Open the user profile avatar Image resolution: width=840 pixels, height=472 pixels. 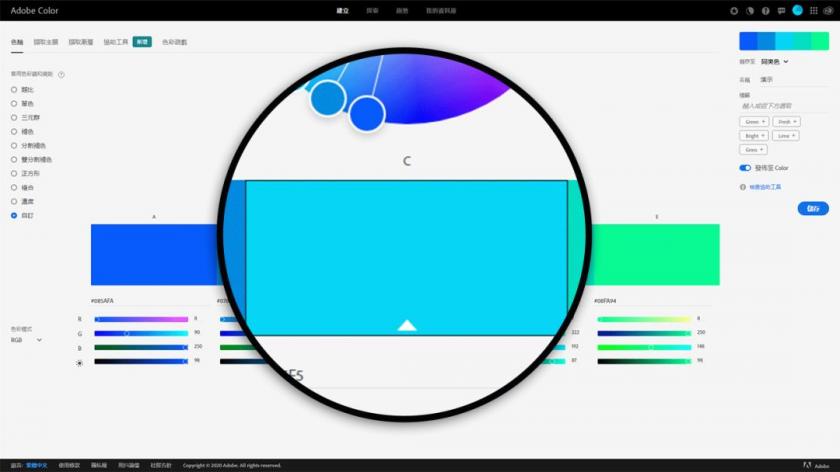(x=797, y=10)
